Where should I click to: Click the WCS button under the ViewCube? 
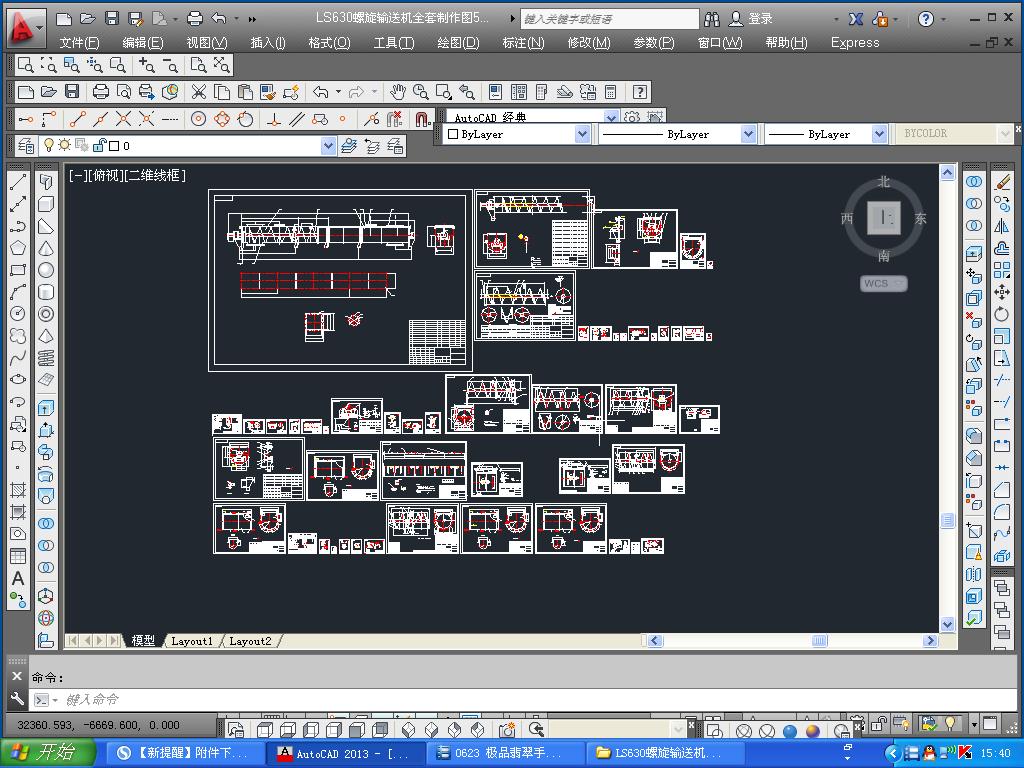coord(883,284)
